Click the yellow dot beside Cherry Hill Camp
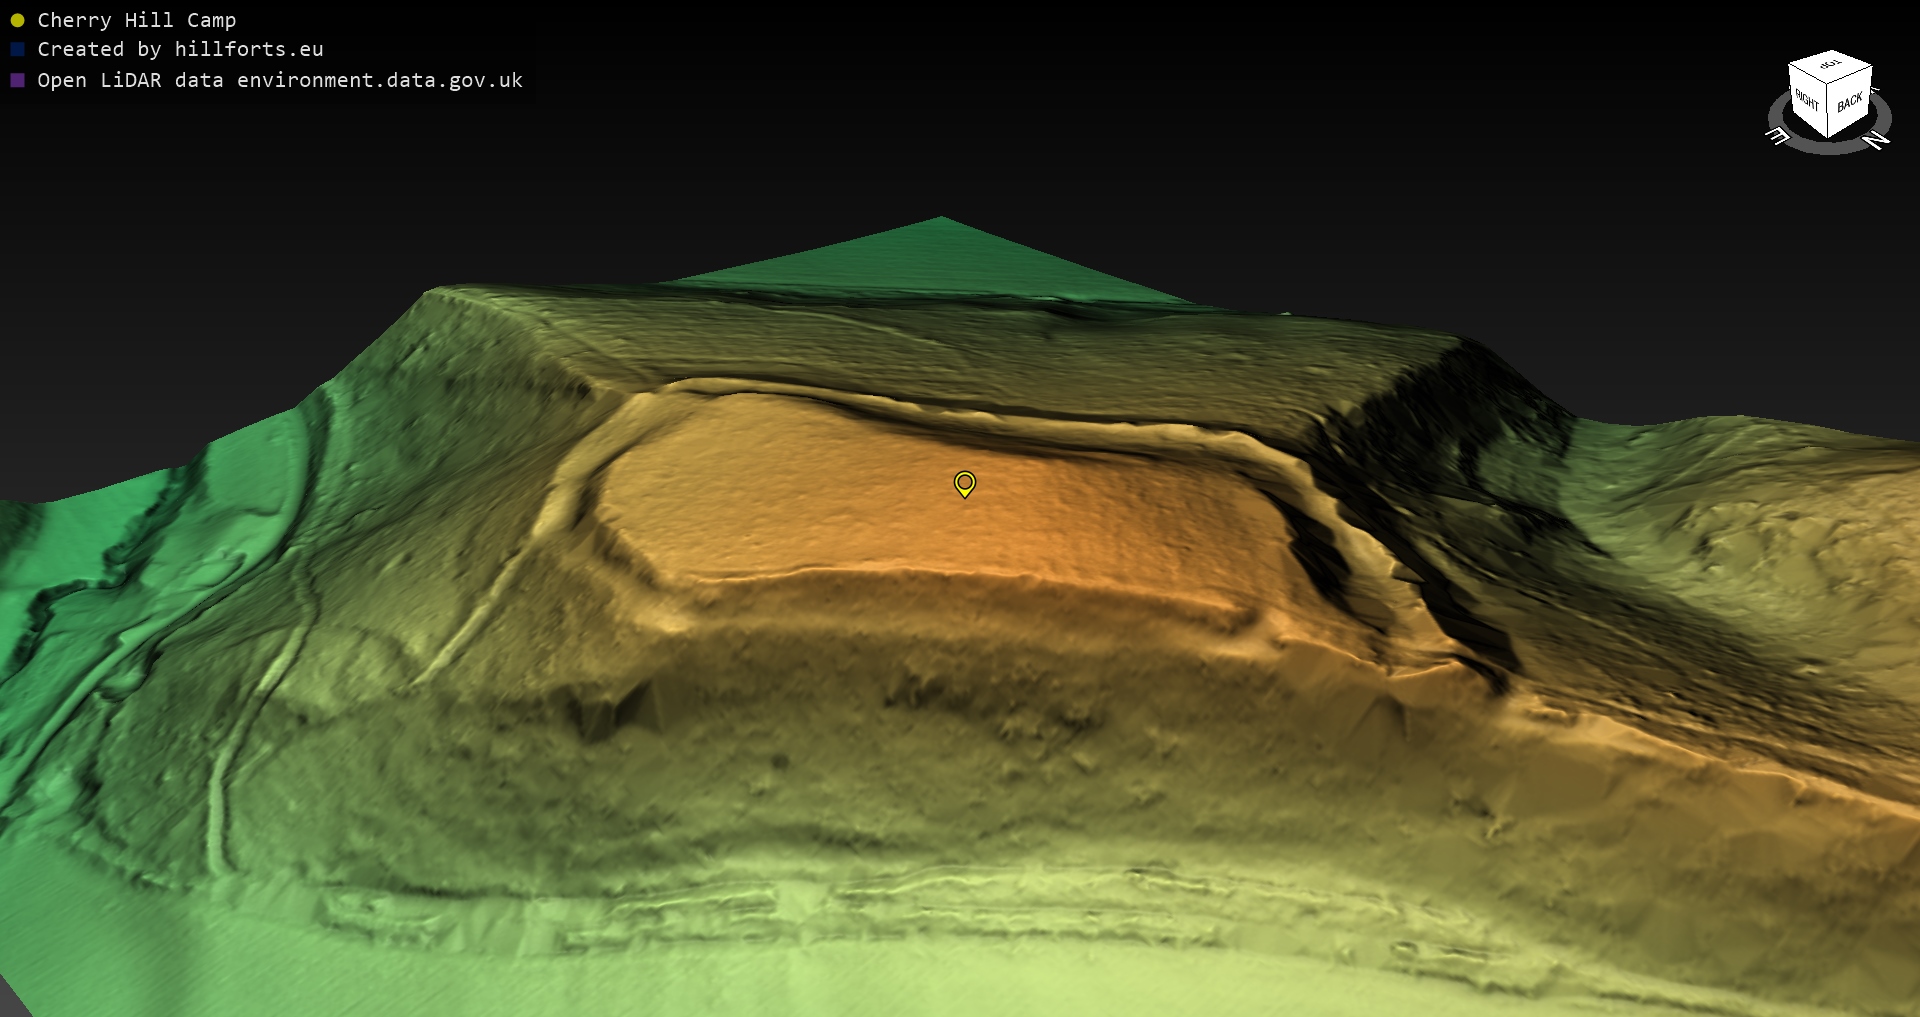Screen dimensions: 1920x1017 17,21
